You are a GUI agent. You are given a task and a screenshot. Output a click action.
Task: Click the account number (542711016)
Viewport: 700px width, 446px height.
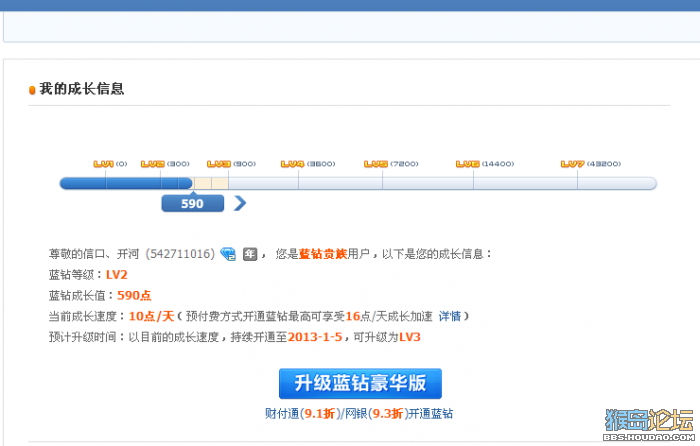[180, 254]
